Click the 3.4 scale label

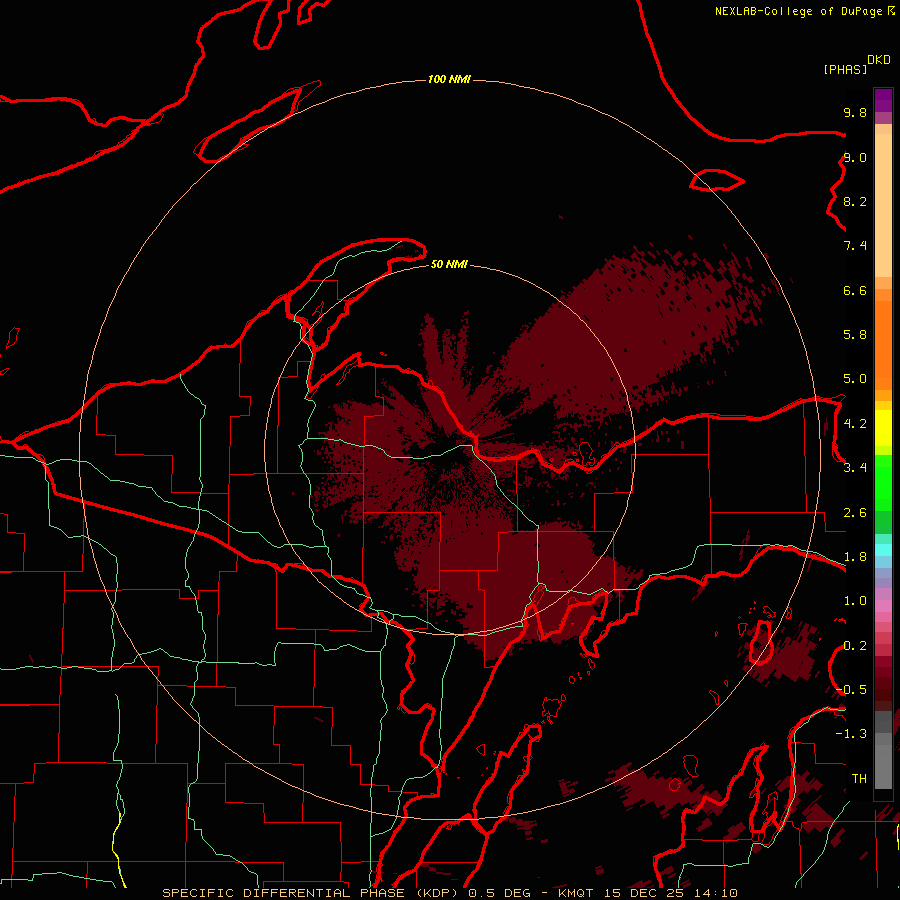[x=855, y=467]
